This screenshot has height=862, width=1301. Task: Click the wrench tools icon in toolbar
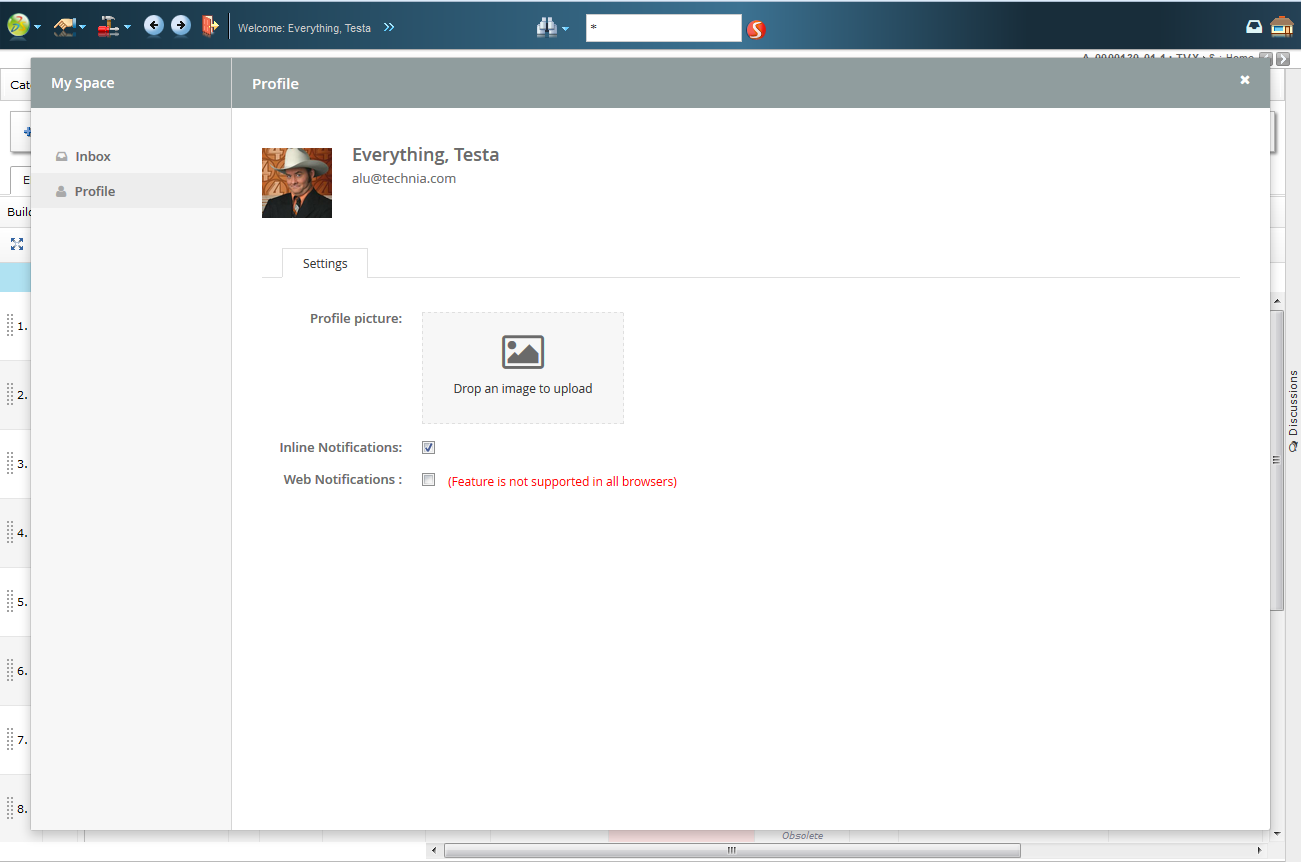108,27
